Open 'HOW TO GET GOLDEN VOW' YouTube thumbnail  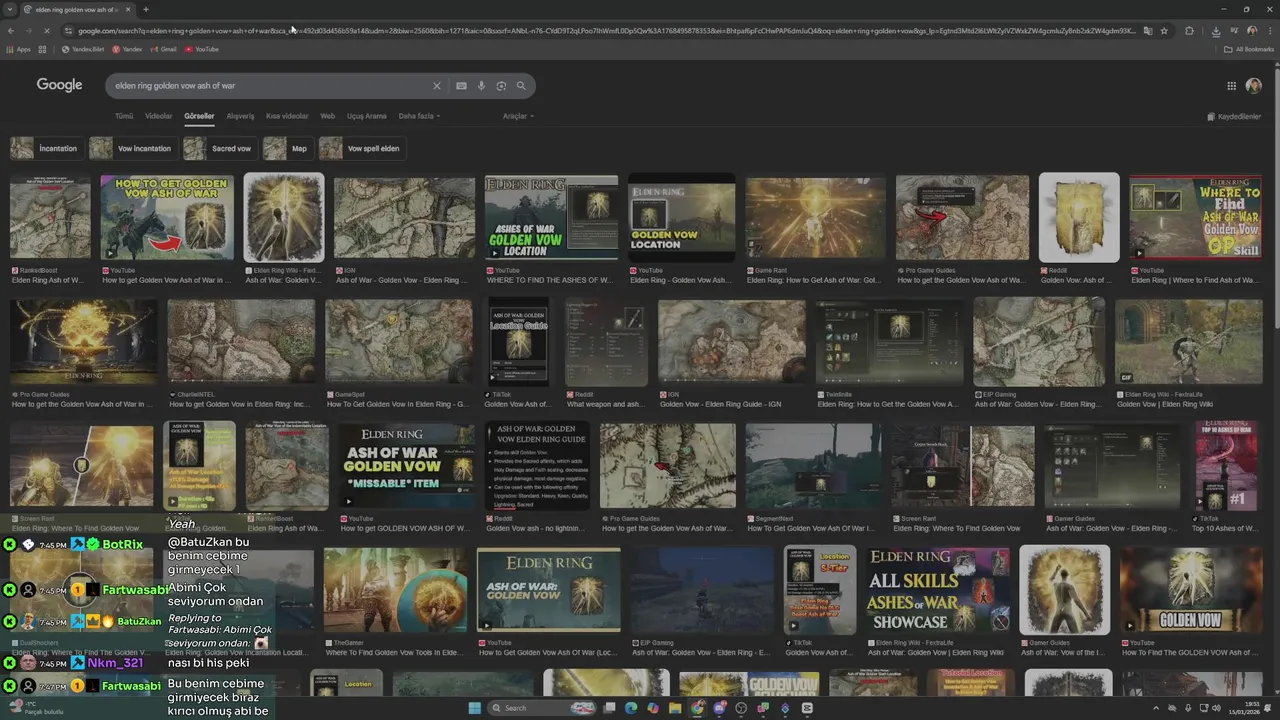(x=167, y=218)
